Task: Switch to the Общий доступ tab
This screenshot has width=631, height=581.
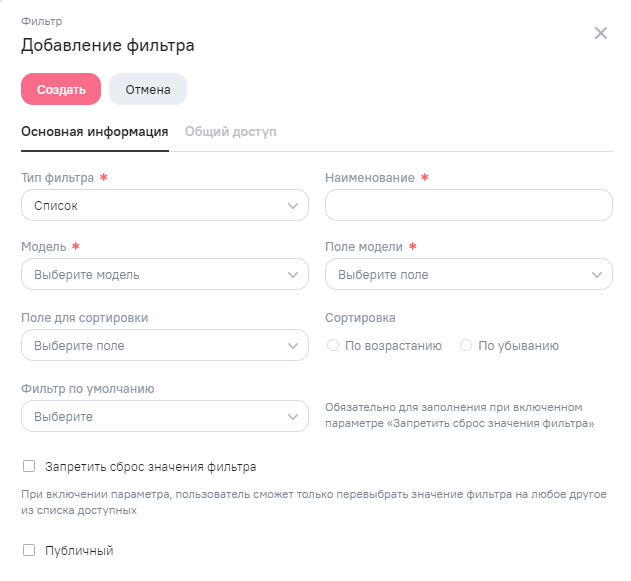Action: tap(230, 132)
